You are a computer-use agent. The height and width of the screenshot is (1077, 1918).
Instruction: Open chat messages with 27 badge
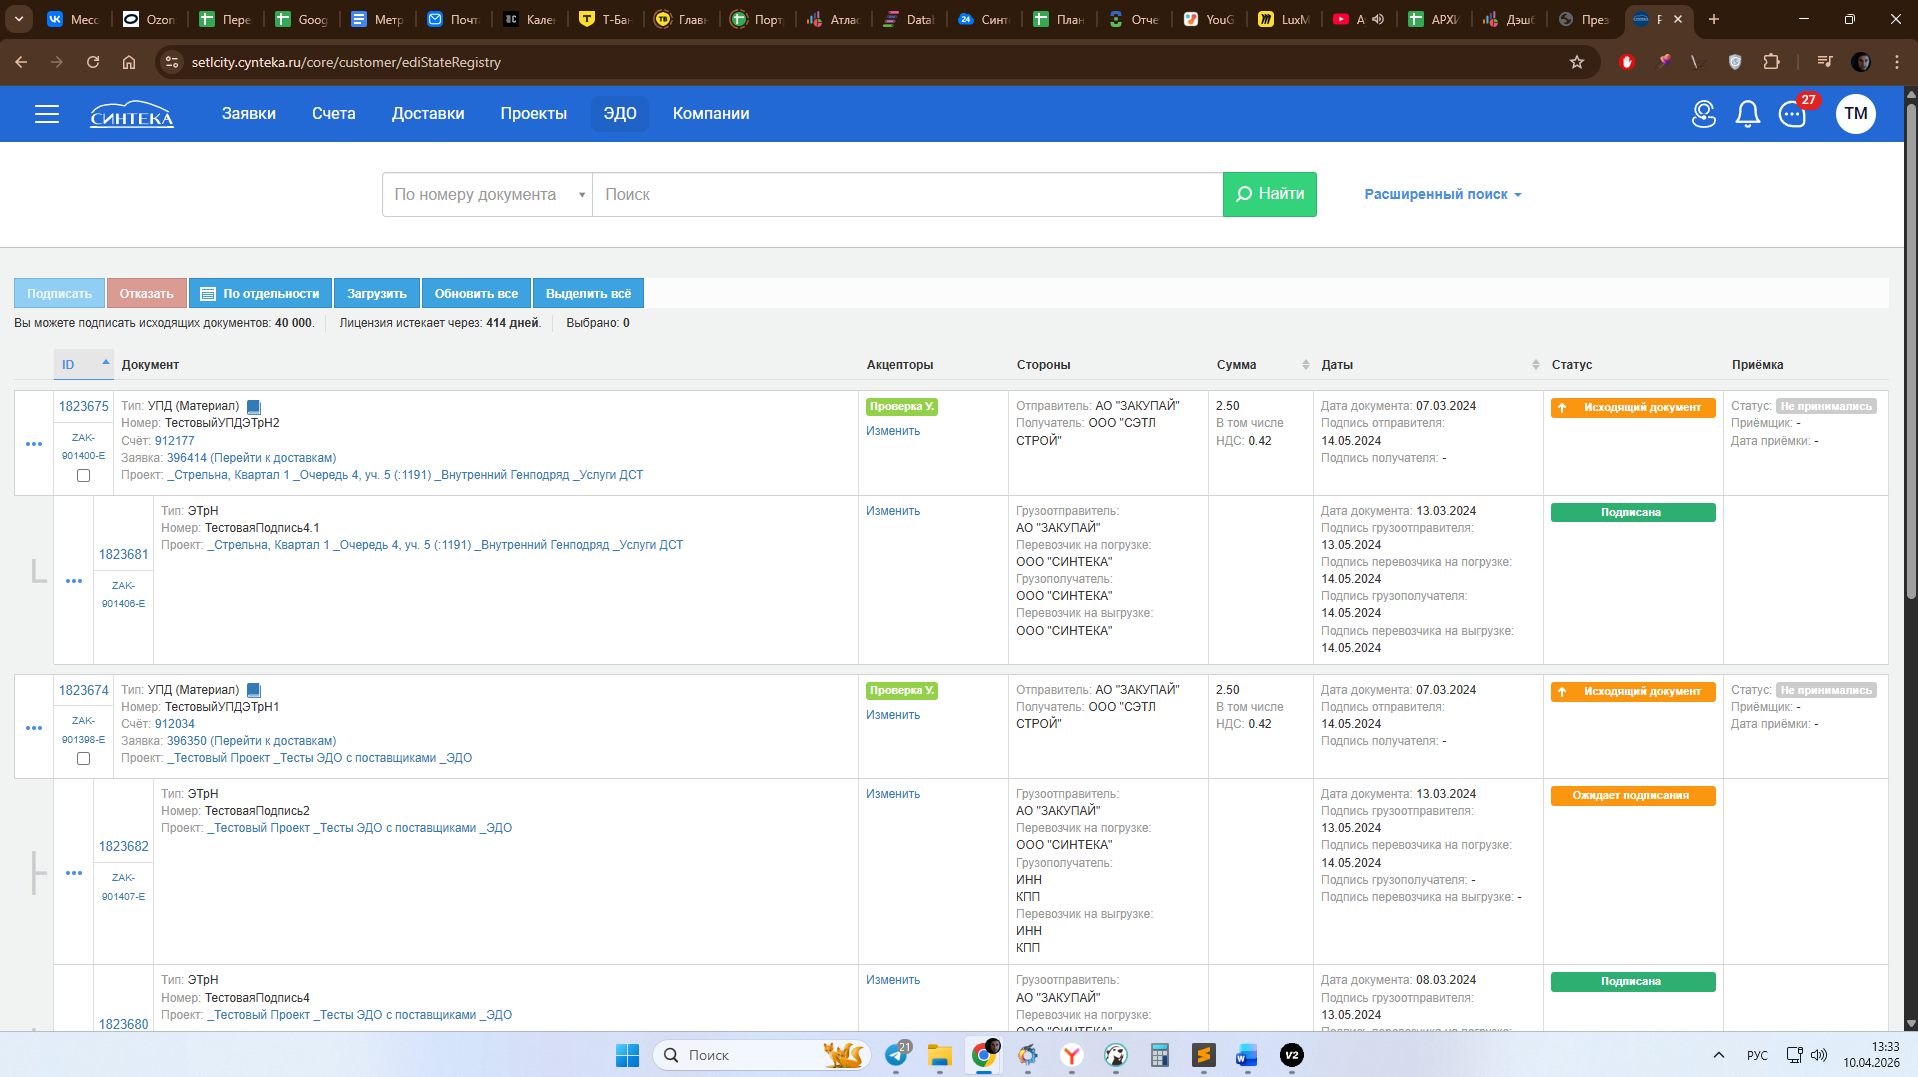tap(1793, 114)
